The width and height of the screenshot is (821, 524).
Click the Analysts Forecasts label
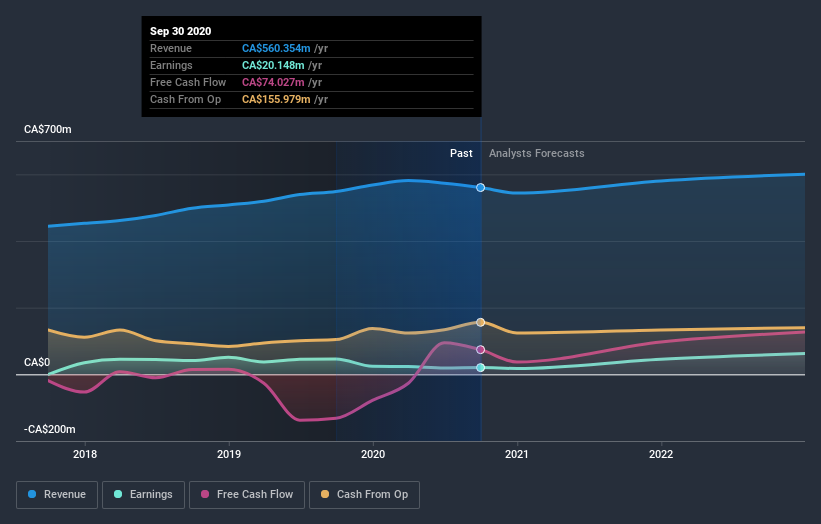coord(537,153)
